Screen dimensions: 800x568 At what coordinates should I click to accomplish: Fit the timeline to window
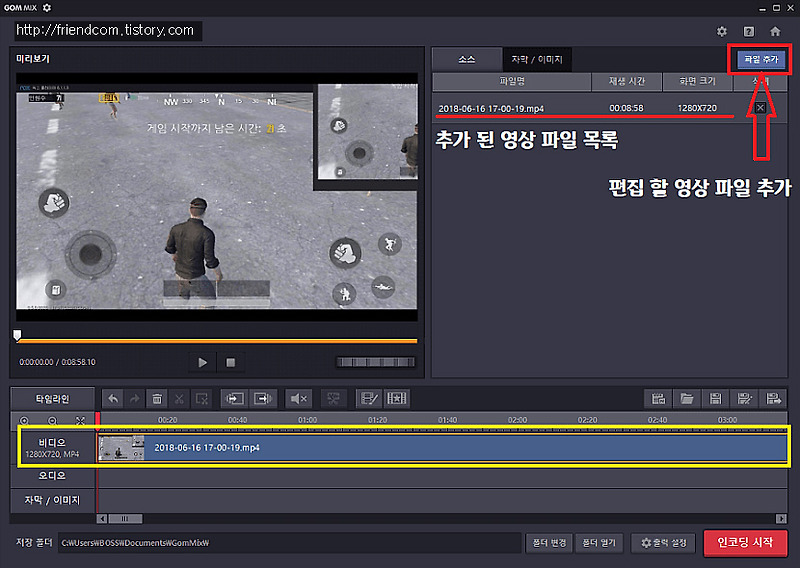tap(81, 421)
